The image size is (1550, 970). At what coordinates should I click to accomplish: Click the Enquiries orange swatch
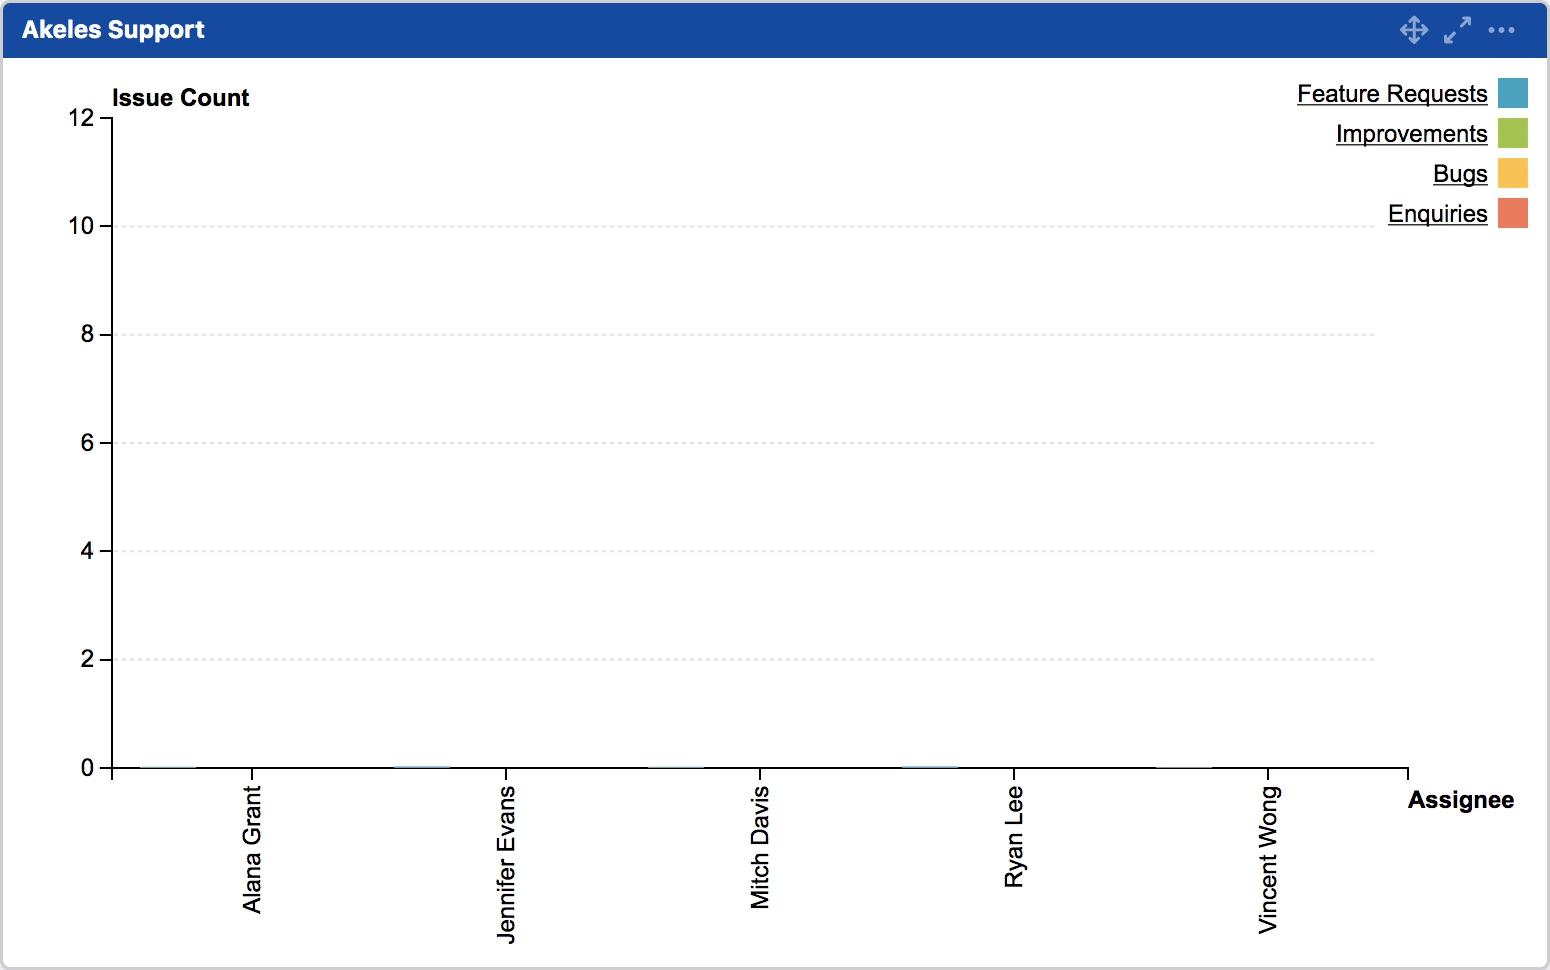click(x=1513, y=212)
